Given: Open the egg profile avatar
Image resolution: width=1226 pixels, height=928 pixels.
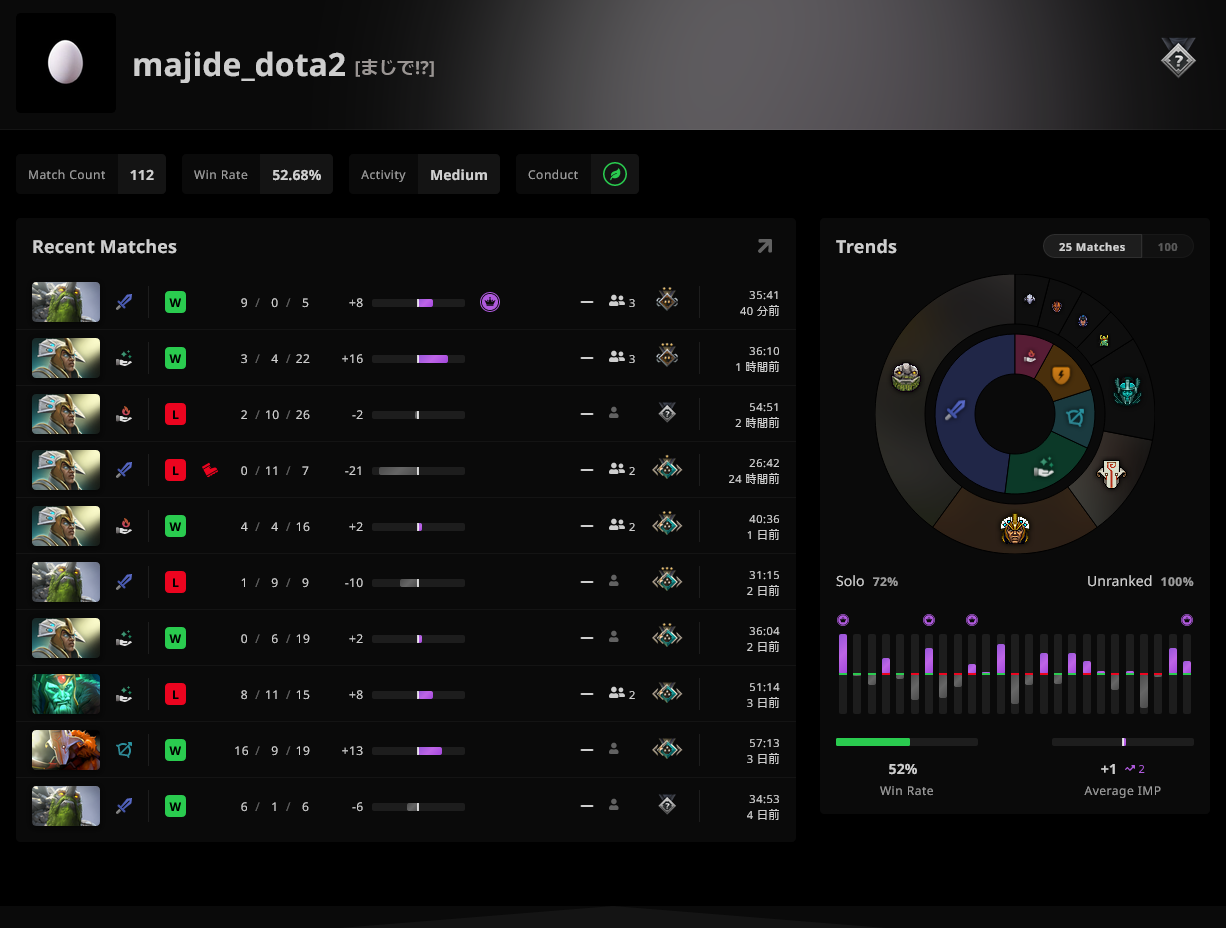Looking at the screenshot, I should pos(66,63).
